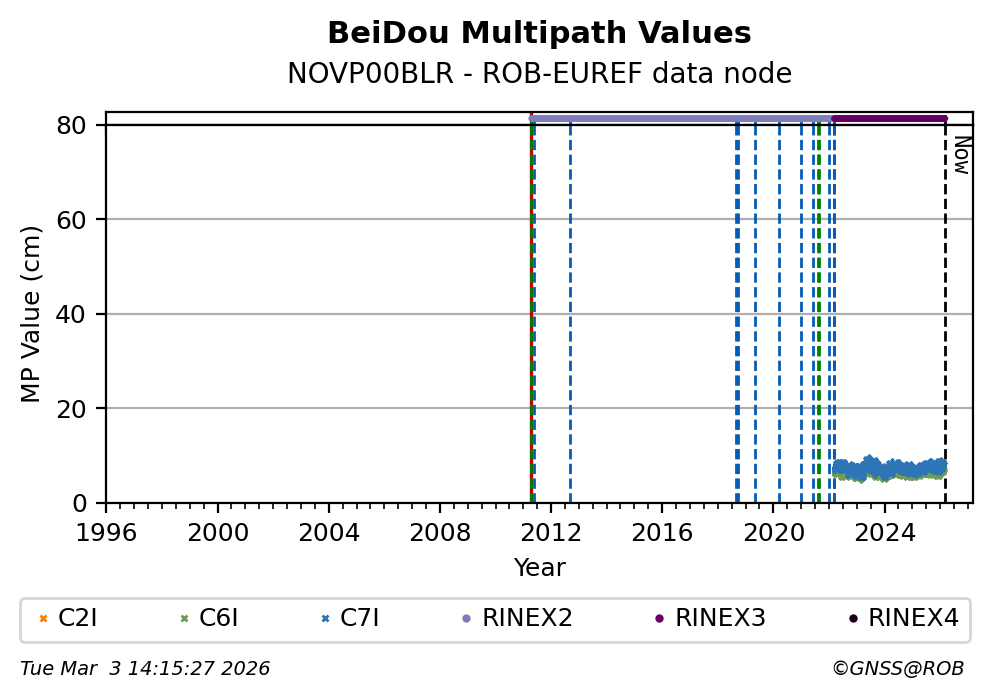993x699 pixels.
Task: Click the green C6I legend marker
Action: coord(184,619)
